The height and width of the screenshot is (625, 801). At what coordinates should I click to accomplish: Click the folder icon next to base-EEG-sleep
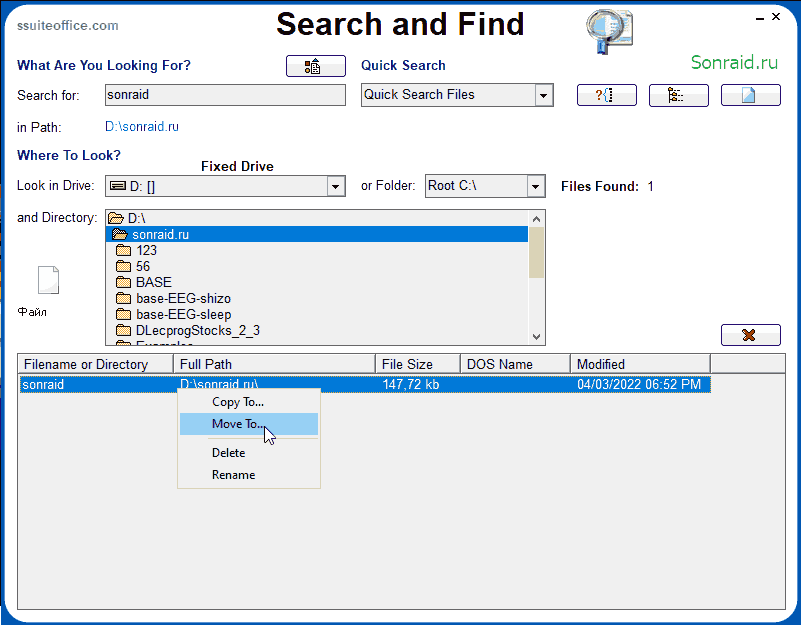pyautogui.click(x=124, y=314)
